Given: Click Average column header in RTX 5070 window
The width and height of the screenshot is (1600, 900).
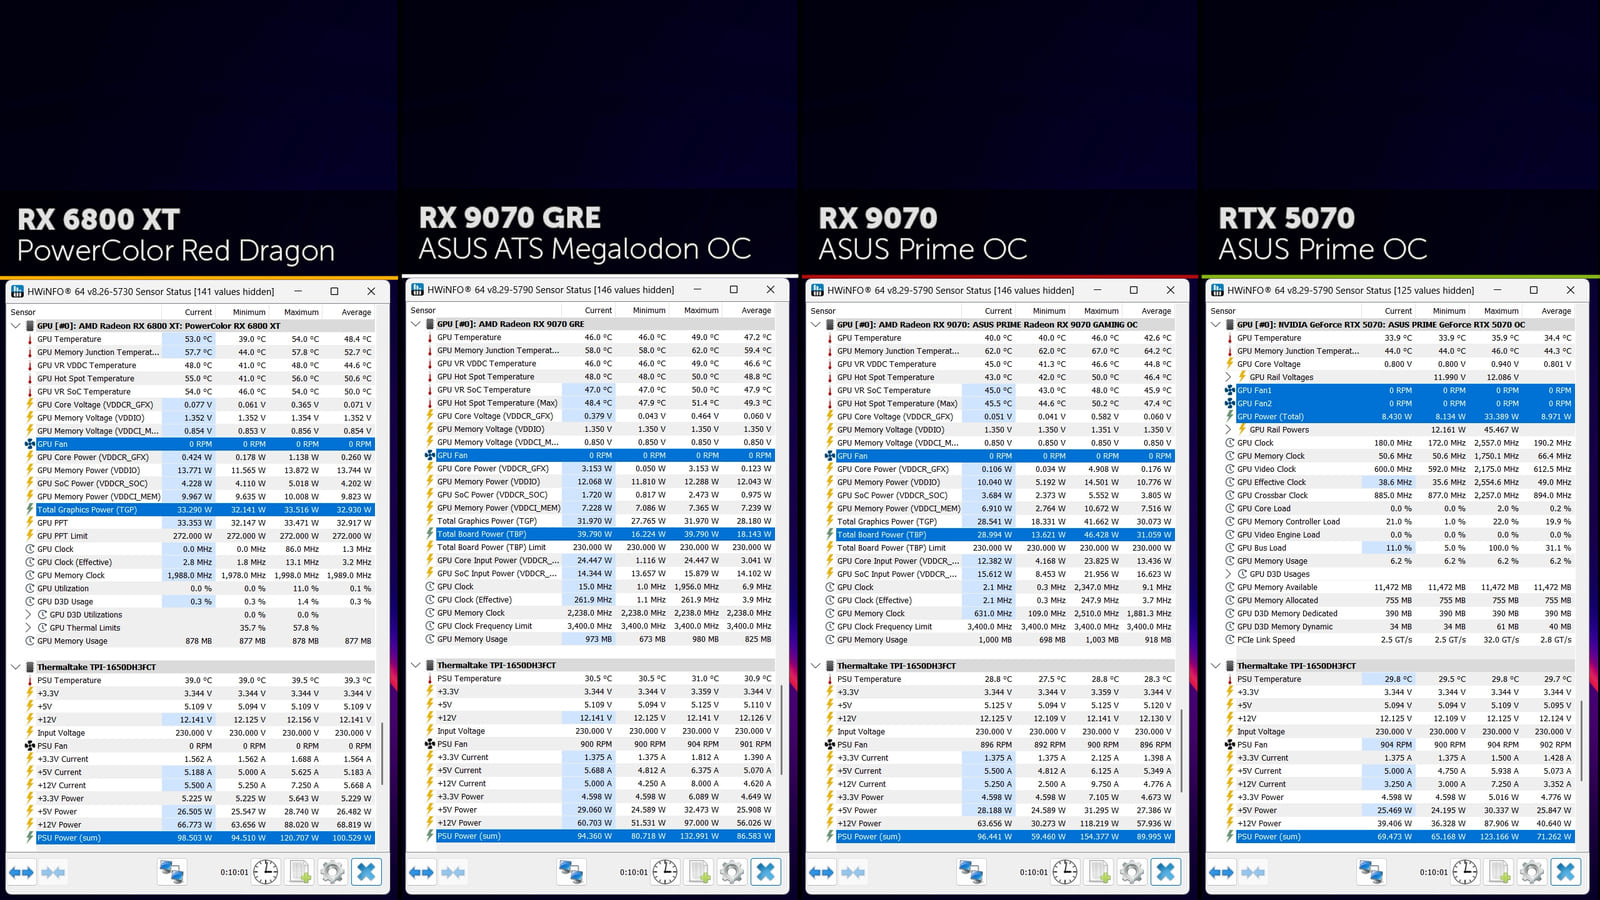Looking at the screenshot, I should click(x=1548, y=311).
